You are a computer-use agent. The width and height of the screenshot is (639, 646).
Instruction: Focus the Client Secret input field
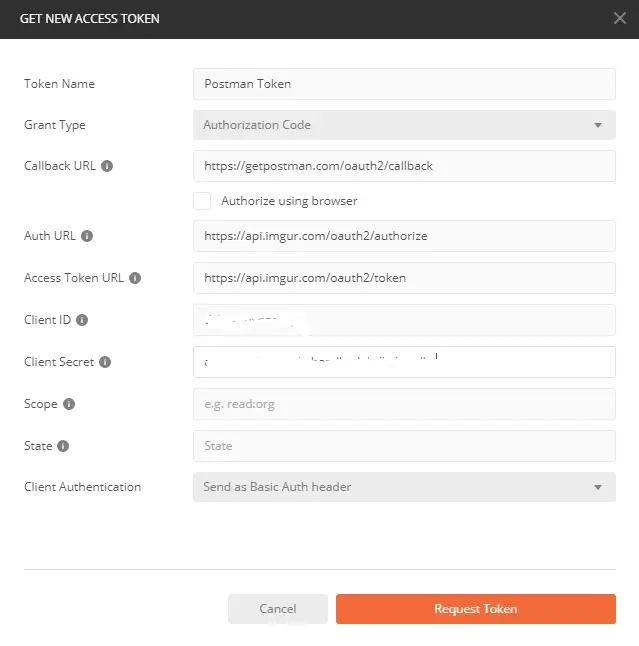[x=404, y=362]
